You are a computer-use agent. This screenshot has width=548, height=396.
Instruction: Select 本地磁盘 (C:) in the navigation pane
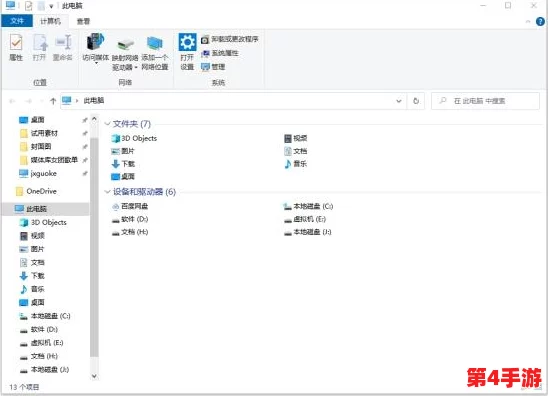coord(45,316)
